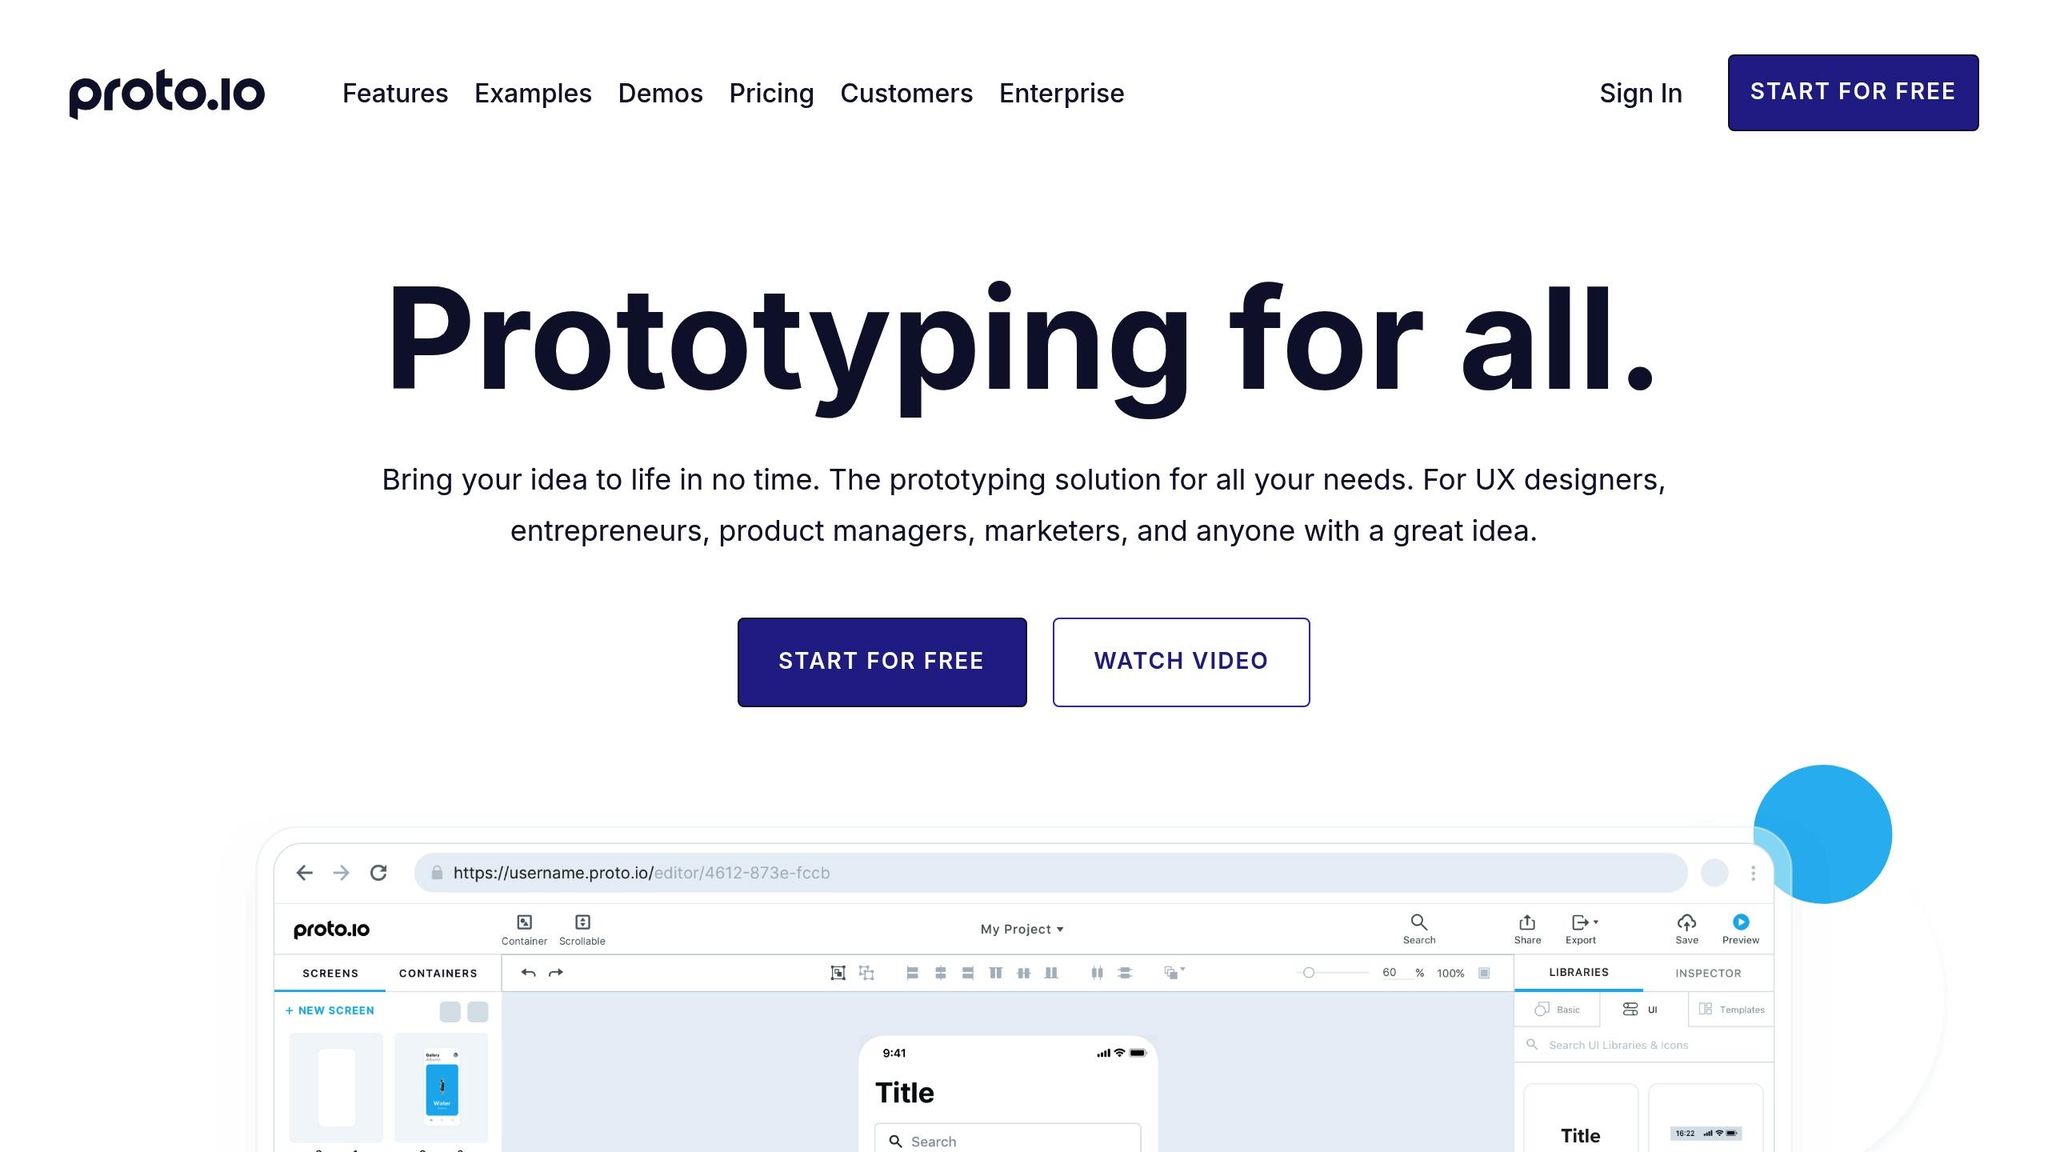The height and width of the screenshot is (1152, 2048).
Task: Select a horizontal alignment icon in the toolbar
Action: coord(911,972)
